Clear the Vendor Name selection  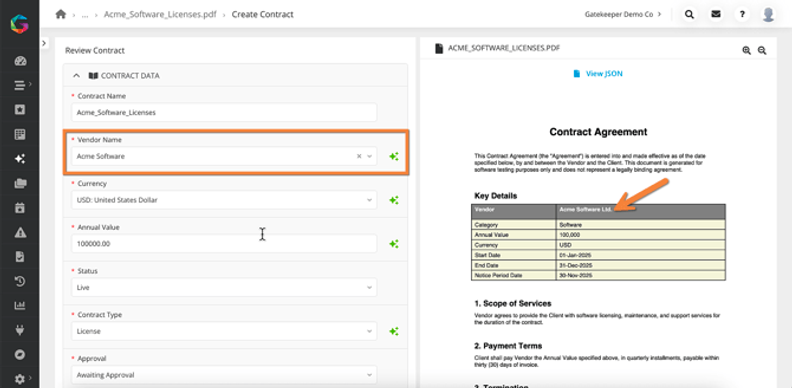click(x=359, y=157)
